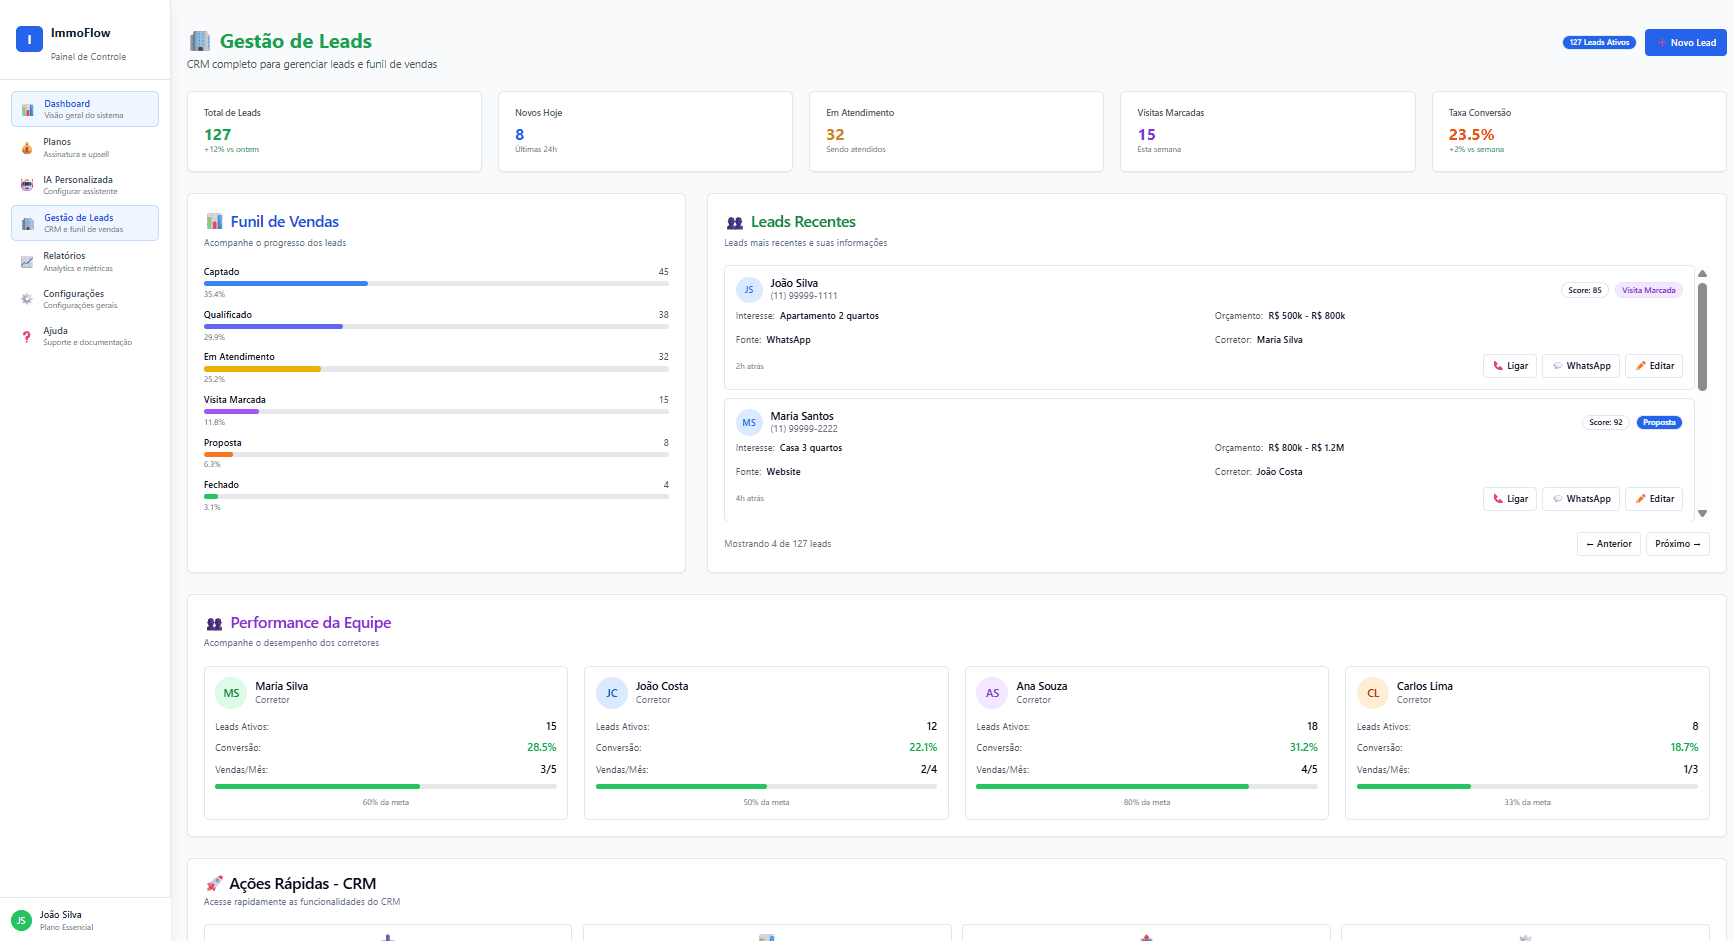Viewport: 1734px width, 941px height.
Task: Click João Silva's avatar in Leads Recentes
Action: tap(749, 289)
